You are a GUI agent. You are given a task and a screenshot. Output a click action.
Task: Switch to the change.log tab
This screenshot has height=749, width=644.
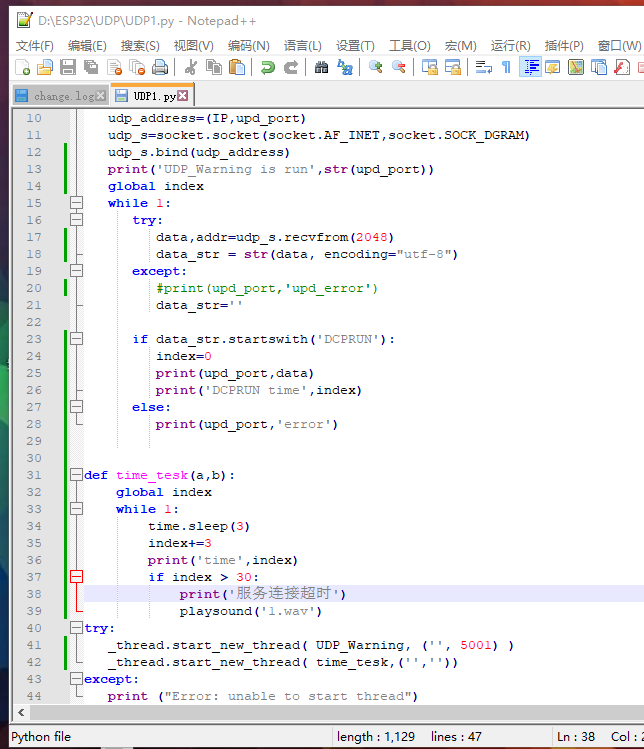[x=63, y=96]
